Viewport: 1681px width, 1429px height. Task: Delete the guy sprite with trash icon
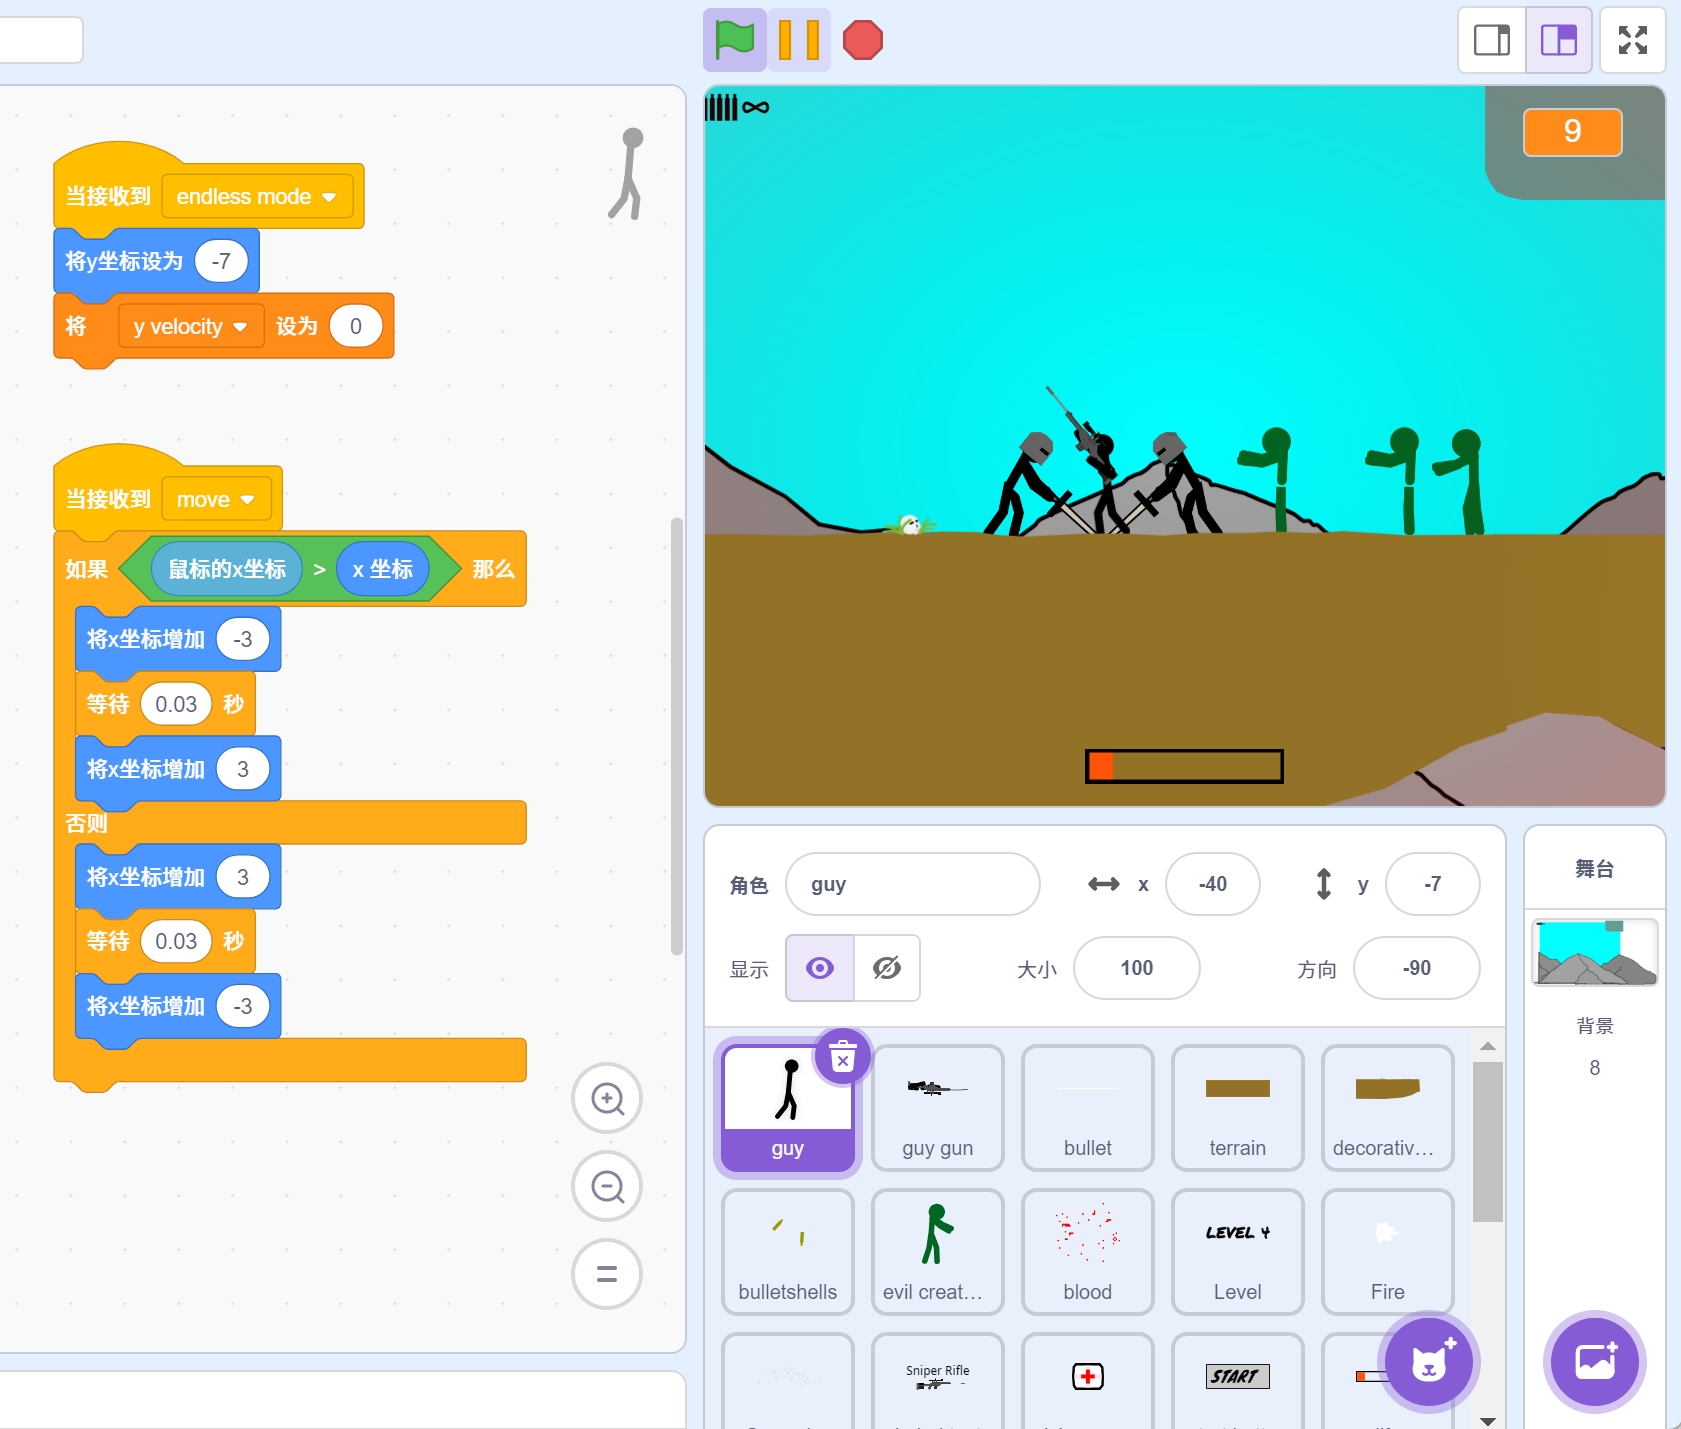(x=843, y=1057)
